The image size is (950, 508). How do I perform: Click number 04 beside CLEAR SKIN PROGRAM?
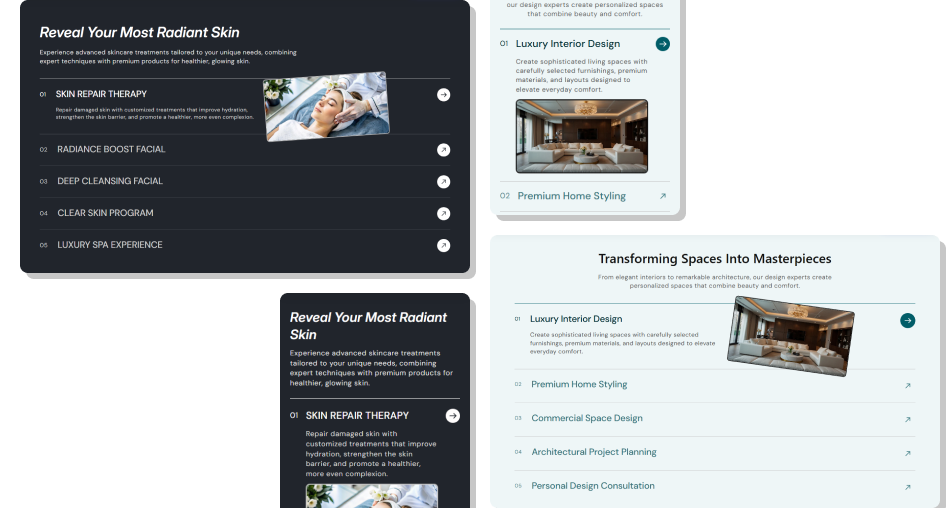tap(44, 213)
